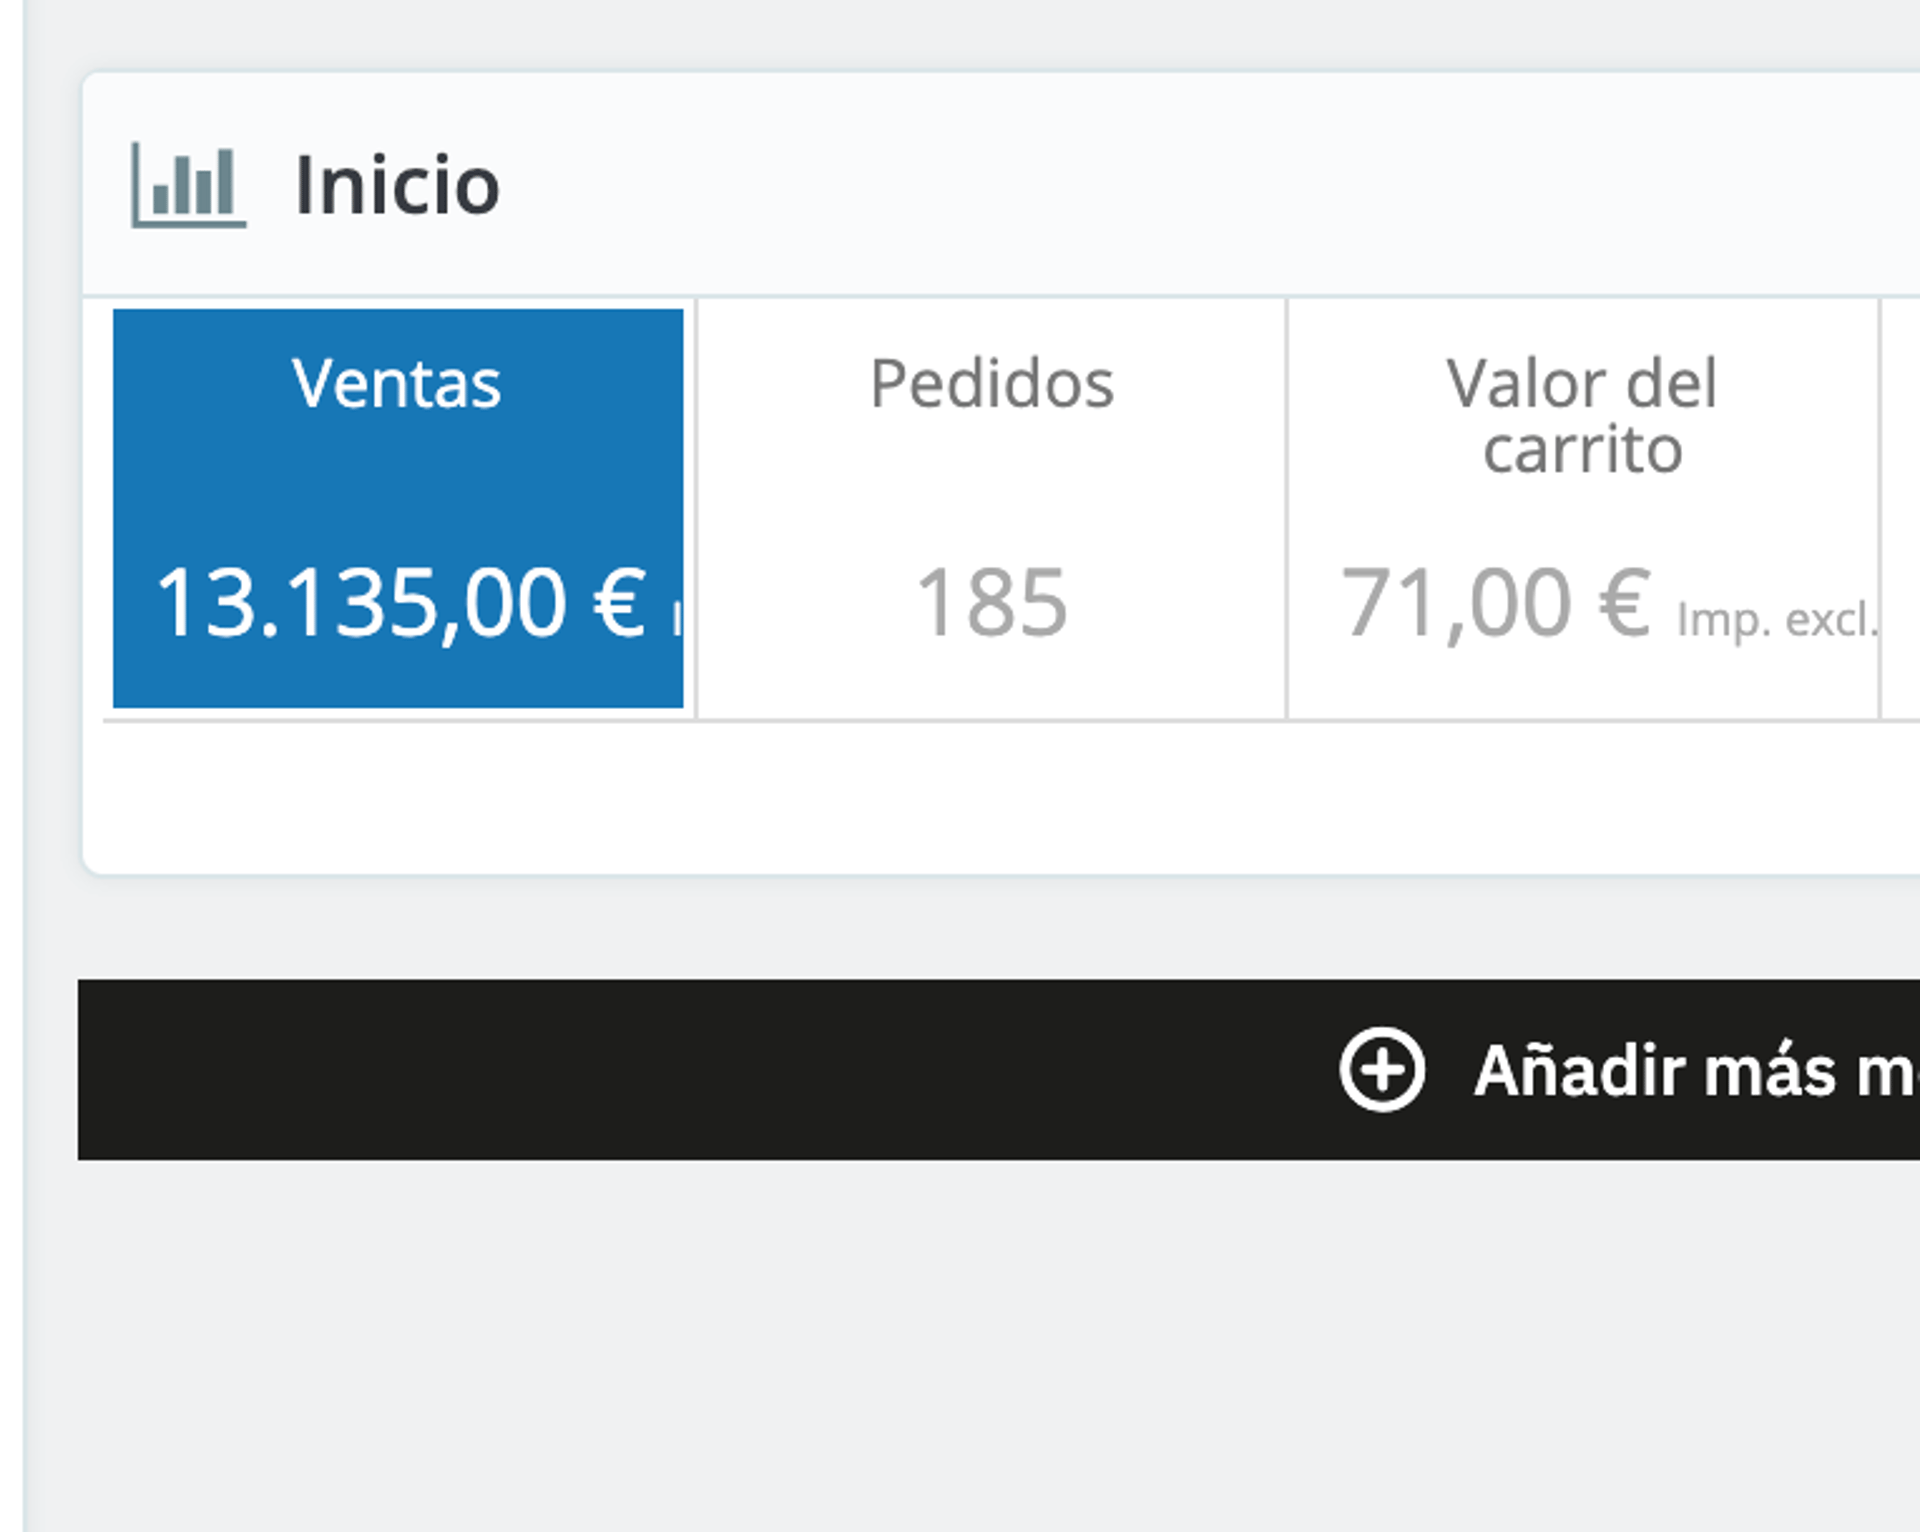Click the Ventas label text
The height and width of the screenshot is (1532, 1920).
click(x=396, y=383)
